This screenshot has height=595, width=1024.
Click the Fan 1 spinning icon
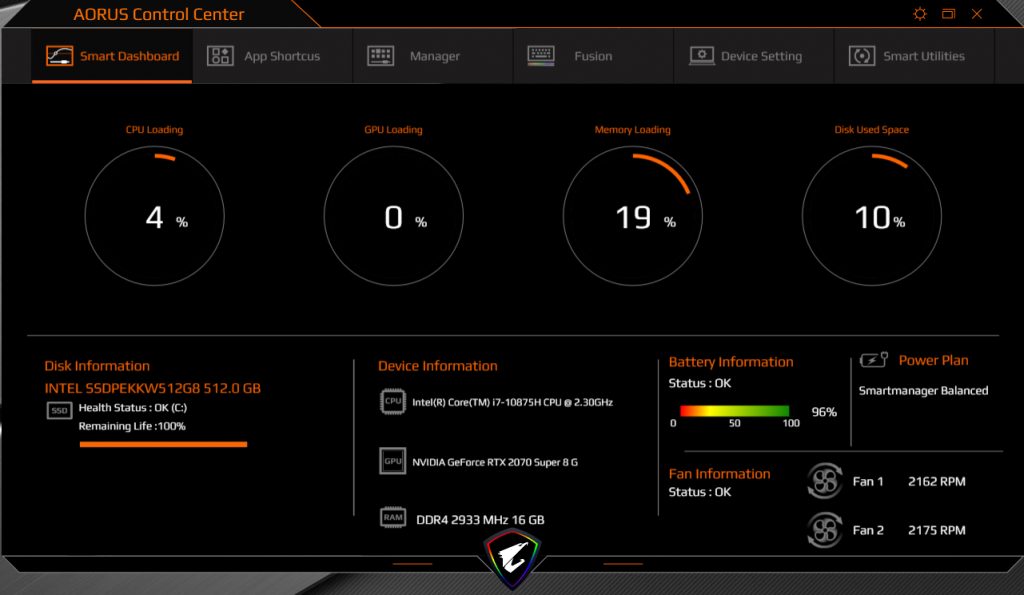(825, 481)
